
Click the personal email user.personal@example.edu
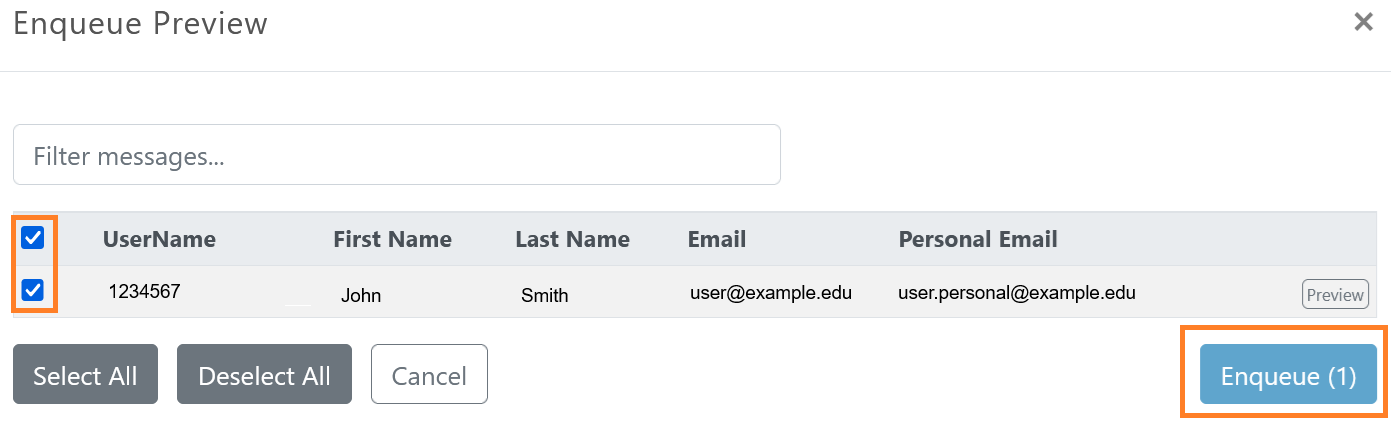pyautogui.click(x=1016, y=293)
